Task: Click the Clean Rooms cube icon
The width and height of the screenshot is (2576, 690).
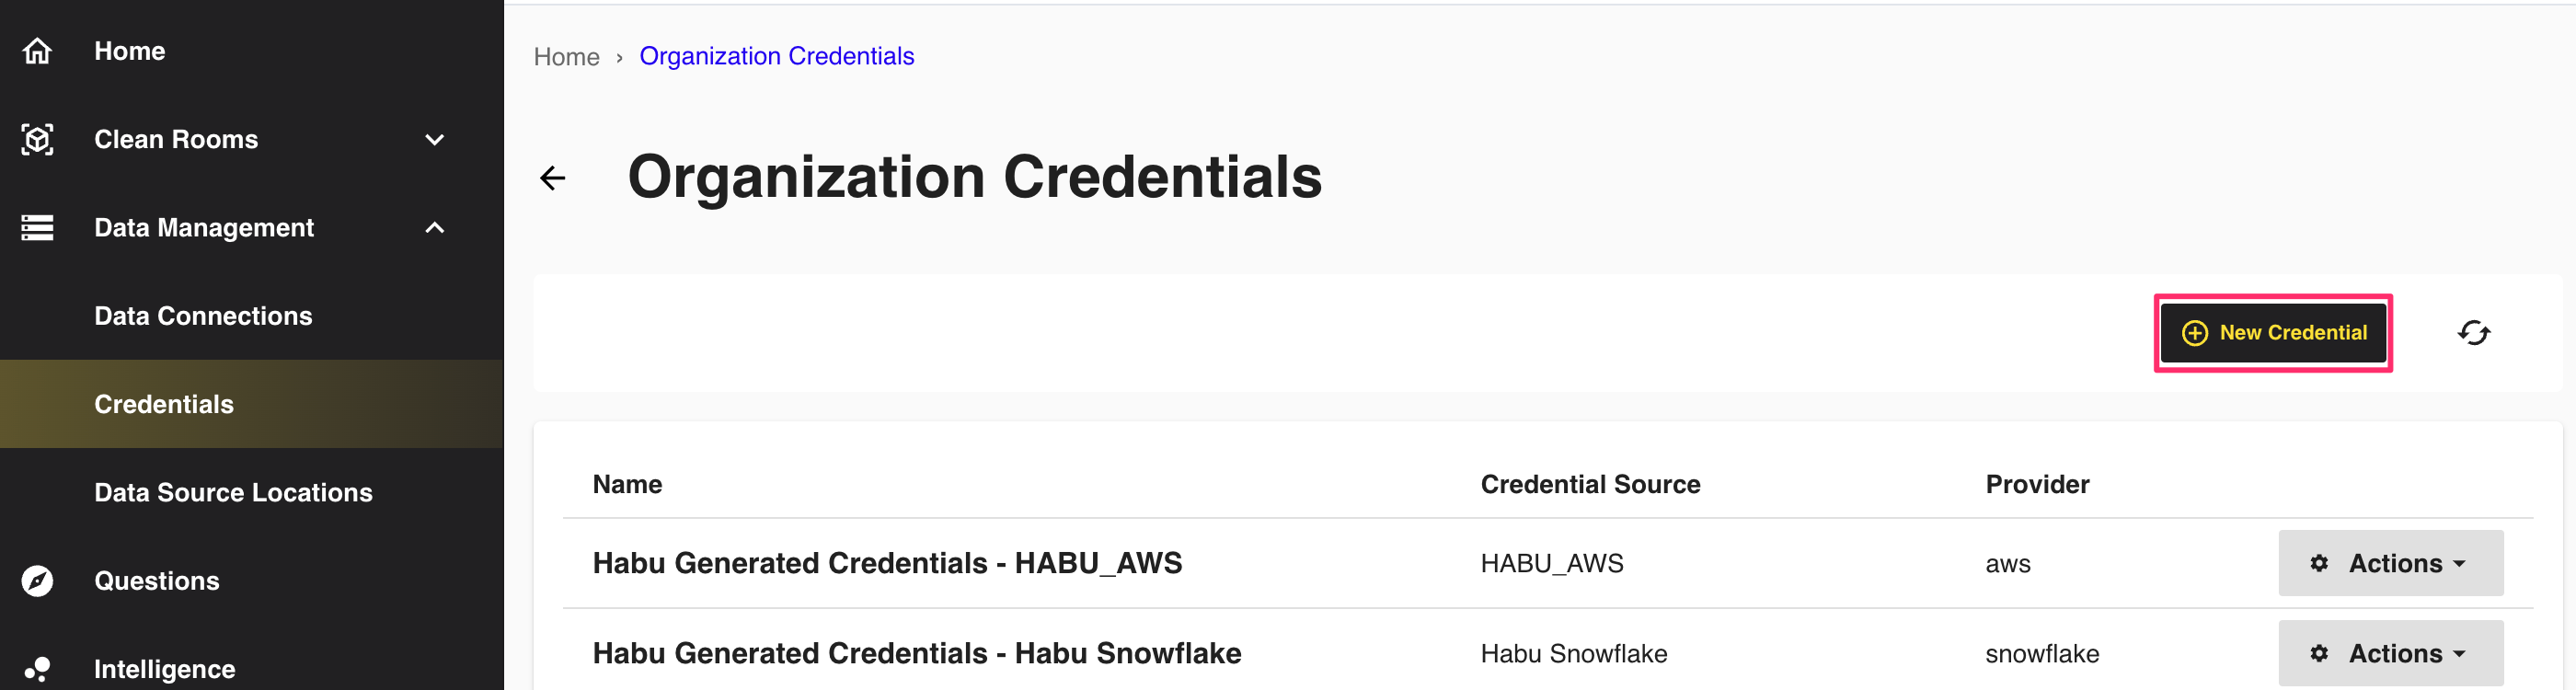Action: point(37,139)
